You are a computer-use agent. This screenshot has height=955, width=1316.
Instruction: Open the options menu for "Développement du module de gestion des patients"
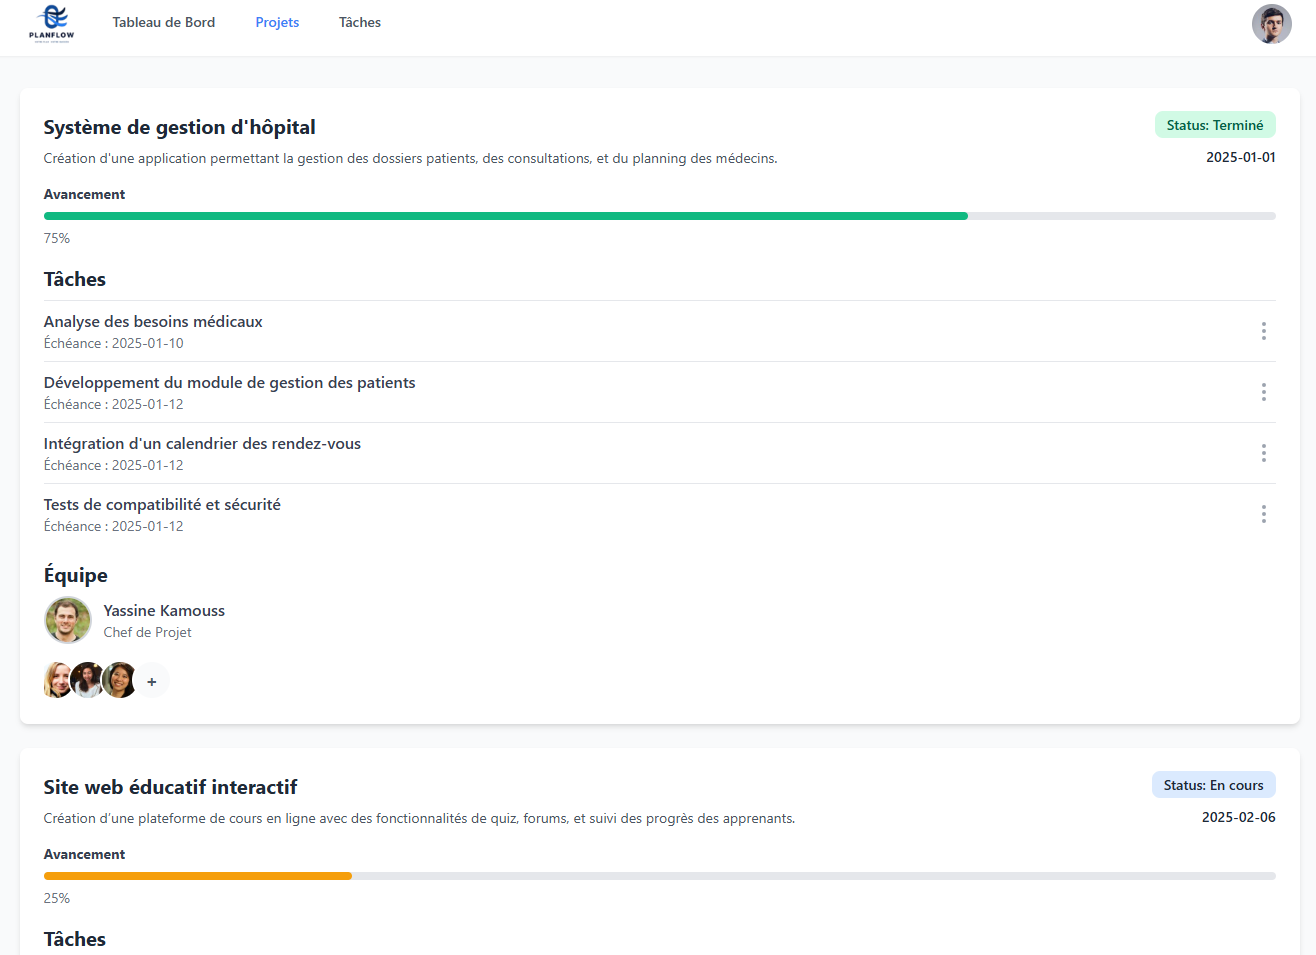point(1263,392)
